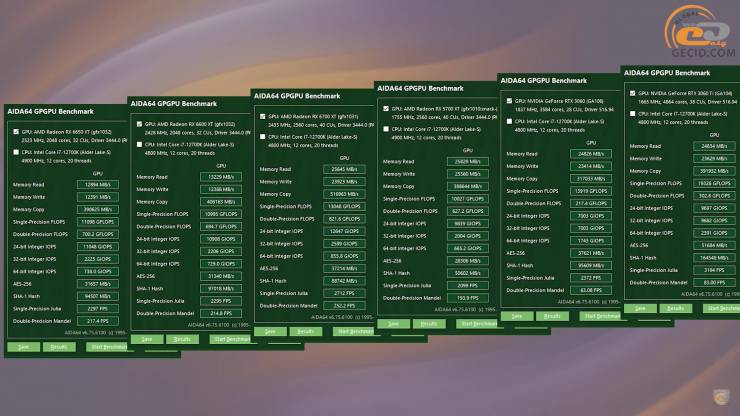Uncheck the GPU checkbox for Radeon RX 6650 XT
Image resolution: width=740 pixels, height=416 pixels.
pos(17,132)
